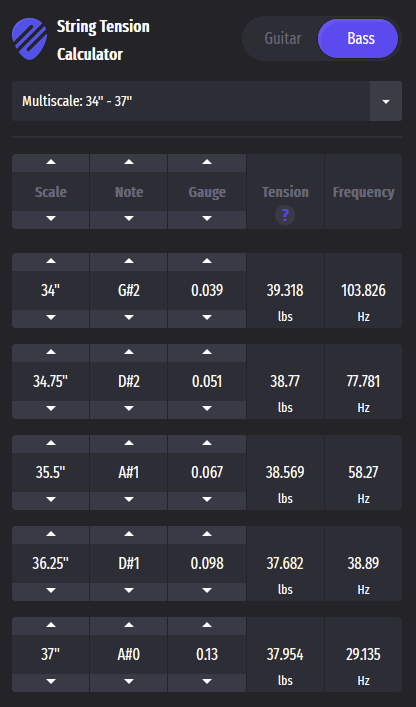Click the String Tension Calculator title
Viewport: 416px width, 707px height.
coord(103,41)
